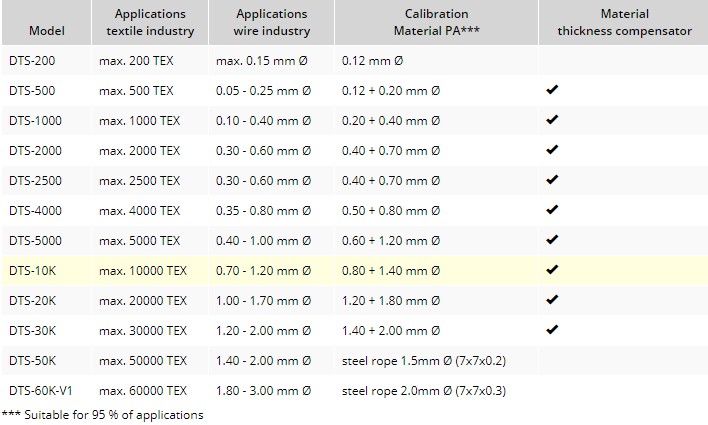Screen dimensions: 708x425
Task: Select the DTS-200 model name
Action: (x=32, y=61)
